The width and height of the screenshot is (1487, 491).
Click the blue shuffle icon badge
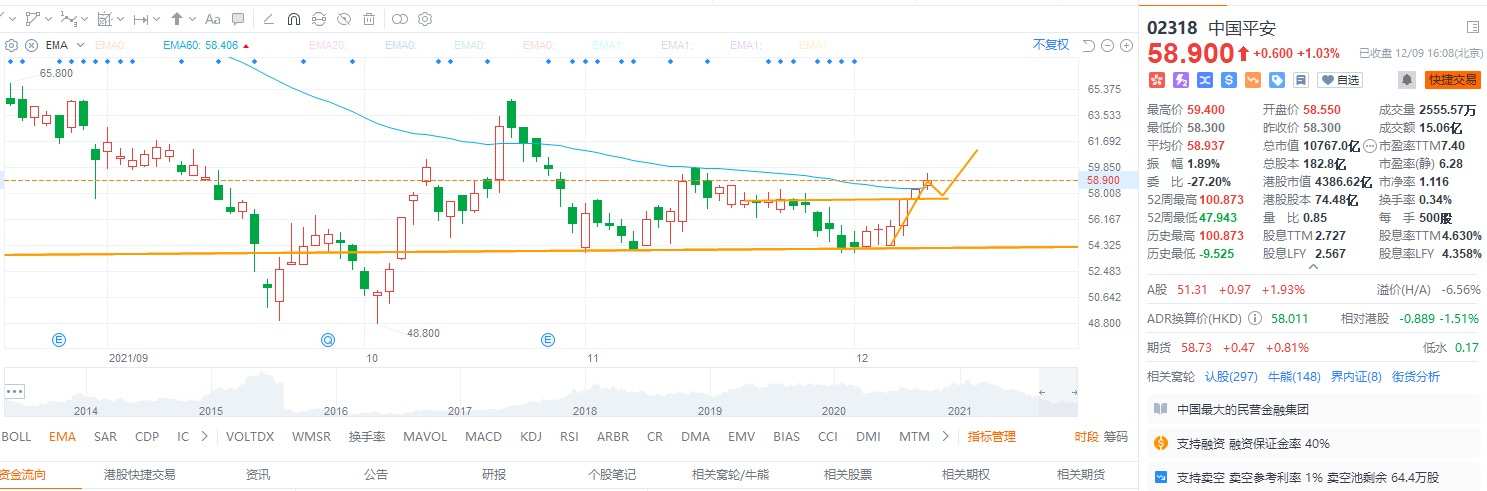click(1205, 79)
